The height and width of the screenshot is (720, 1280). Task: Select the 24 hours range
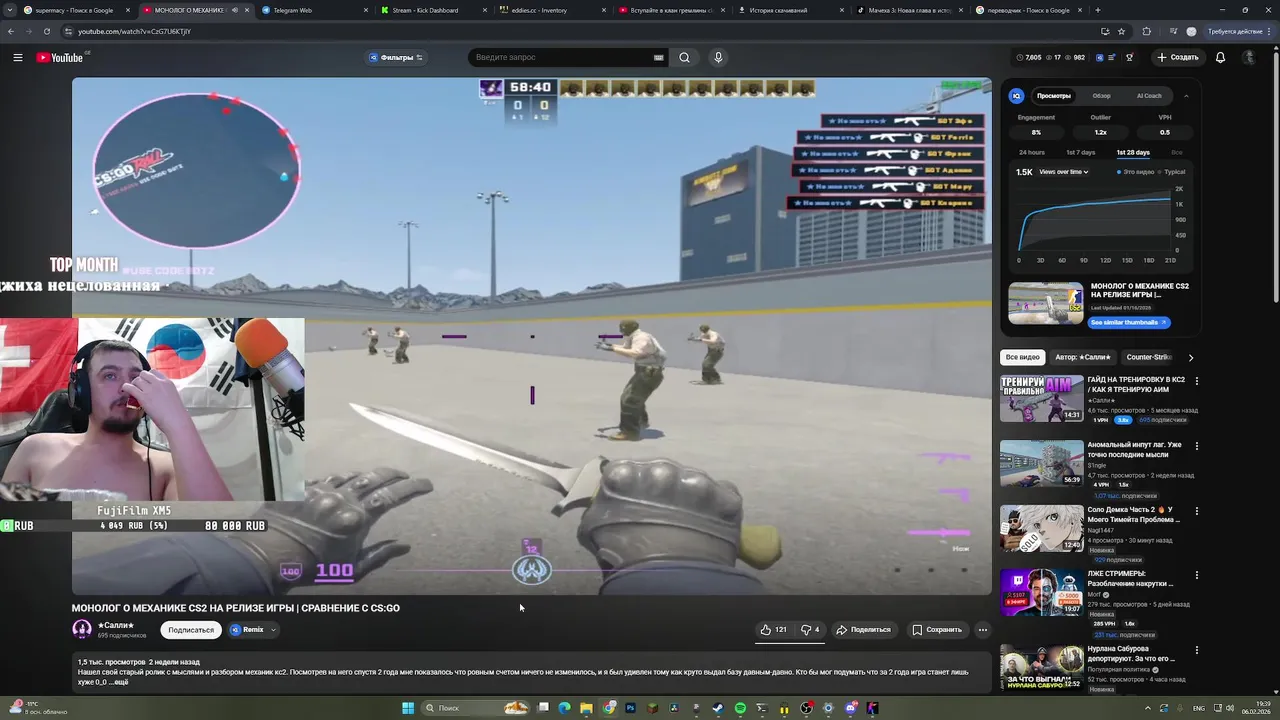1032,152
